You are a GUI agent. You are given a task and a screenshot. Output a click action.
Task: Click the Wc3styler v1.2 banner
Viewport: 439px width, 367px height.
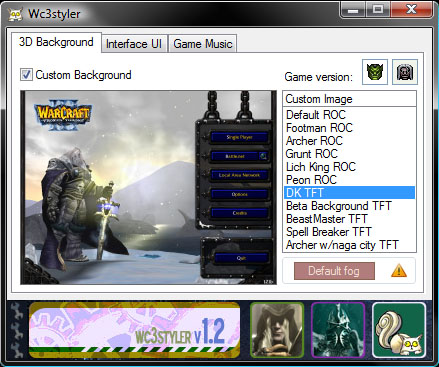134,330
